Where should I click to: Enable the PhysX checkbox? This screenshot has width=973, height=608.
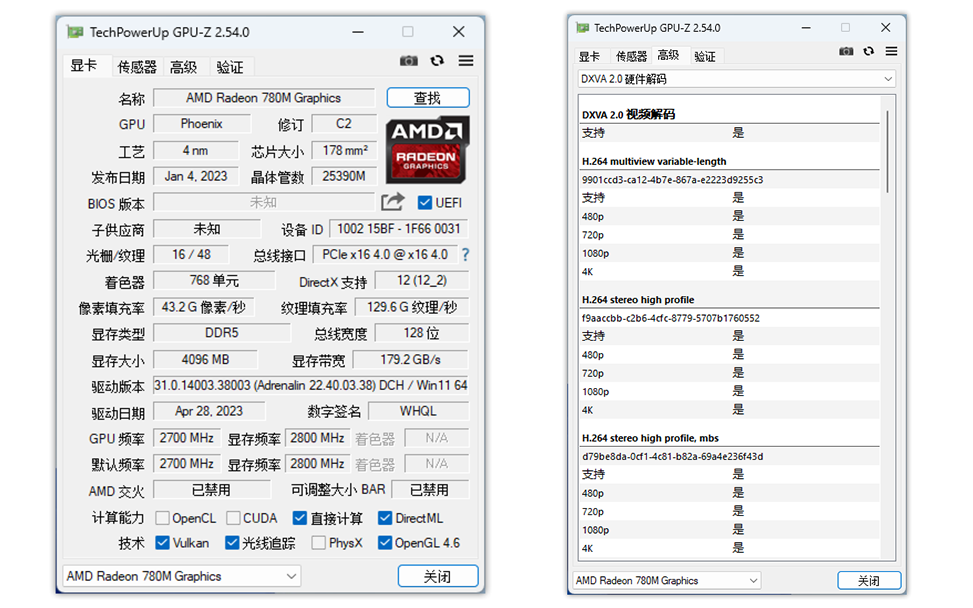pyautogui.click(x=318, y=543)
